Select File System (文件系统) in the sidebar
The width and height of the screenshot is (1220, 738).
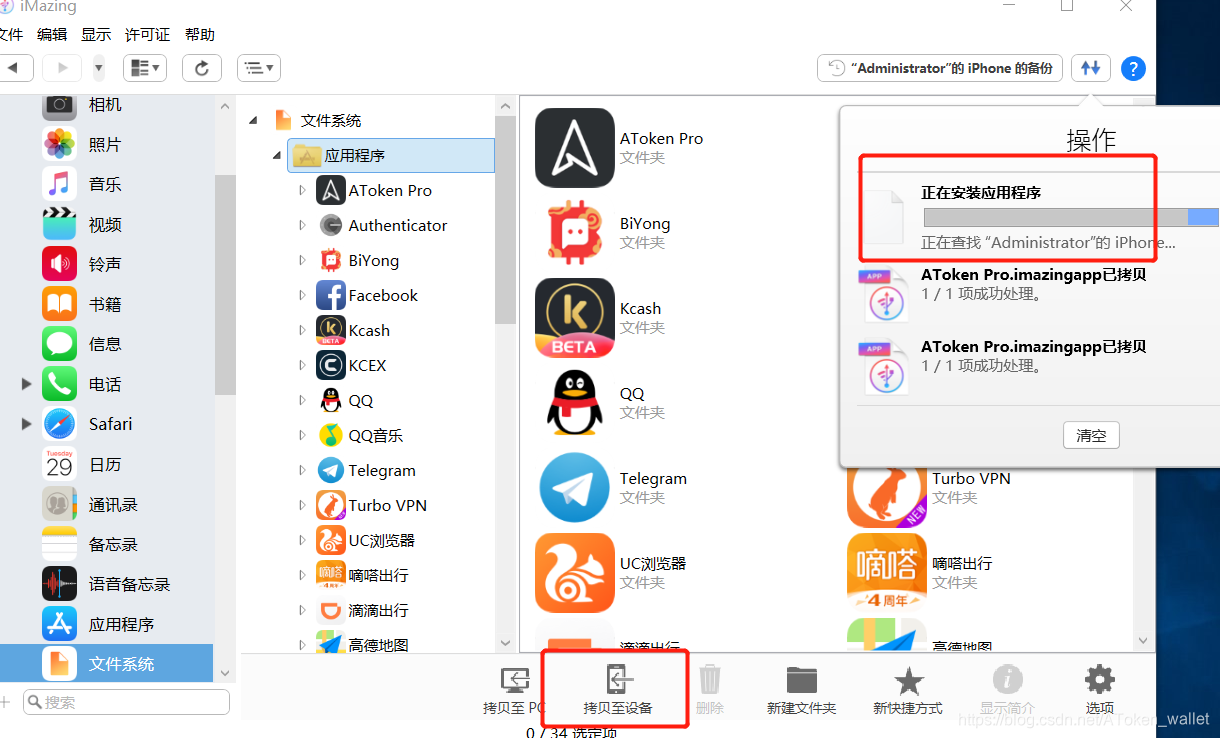105,663
